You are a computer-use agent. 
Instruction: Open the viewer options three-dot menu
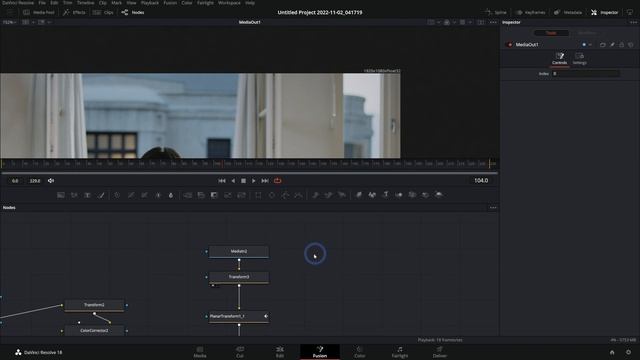(493, 22)
